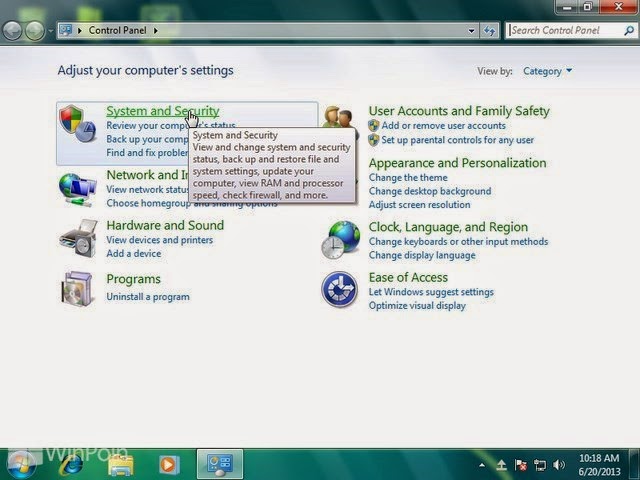640x480 pixels.
Task: Click Add a device
Action: [134, 253]
